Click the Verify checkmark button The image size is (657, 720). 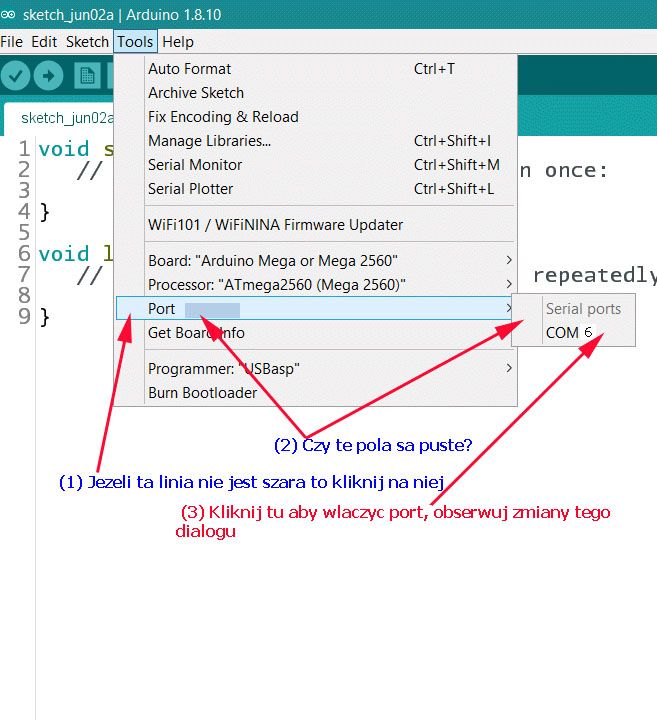click(x=15, y=76)
